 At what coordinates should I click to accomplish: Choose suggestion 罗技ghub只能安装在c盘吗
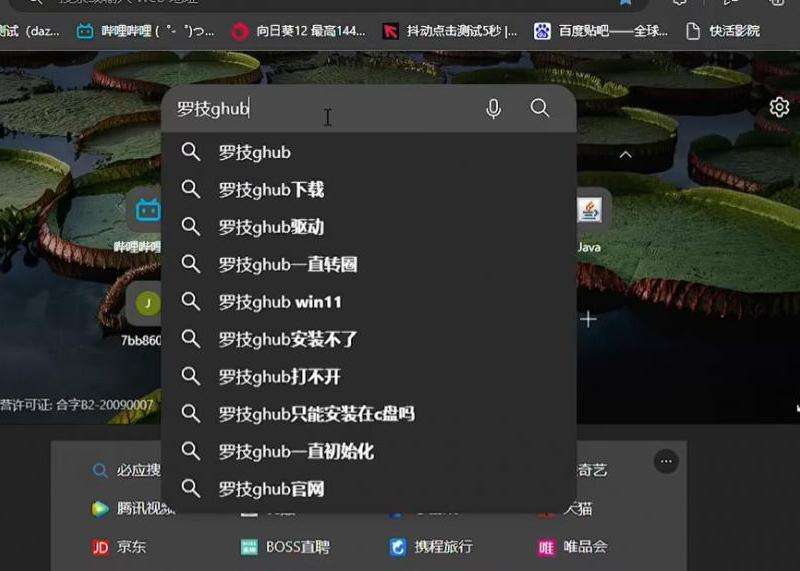pos(369,414)
